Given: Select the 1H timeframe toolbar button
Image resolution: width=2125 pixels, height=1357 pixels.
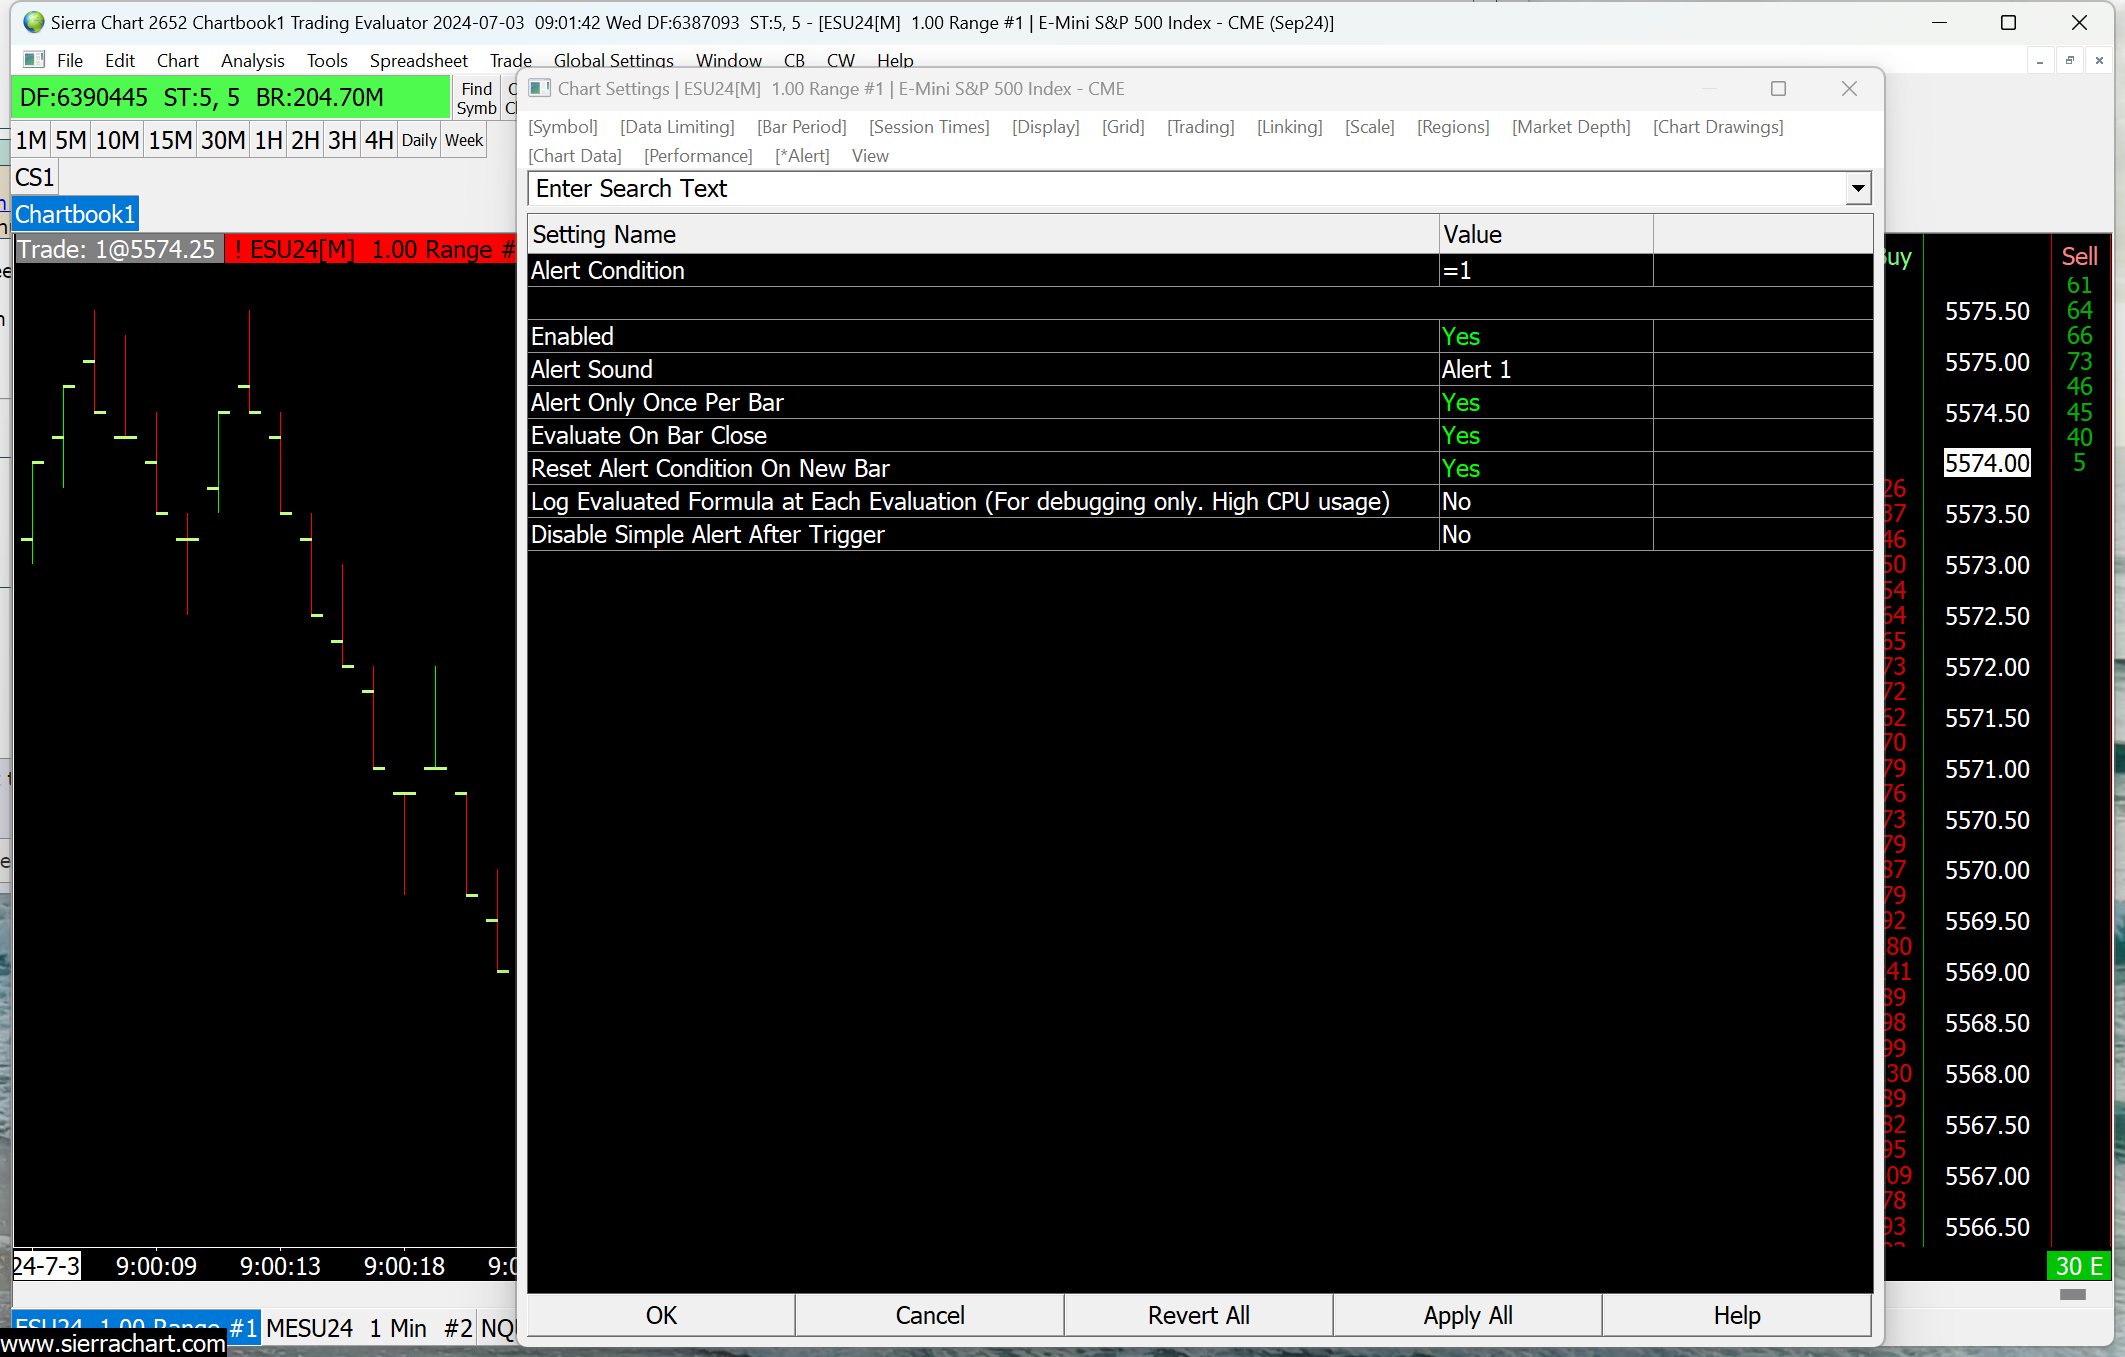Looking at the screenshot, I should (x=268, y=140).
